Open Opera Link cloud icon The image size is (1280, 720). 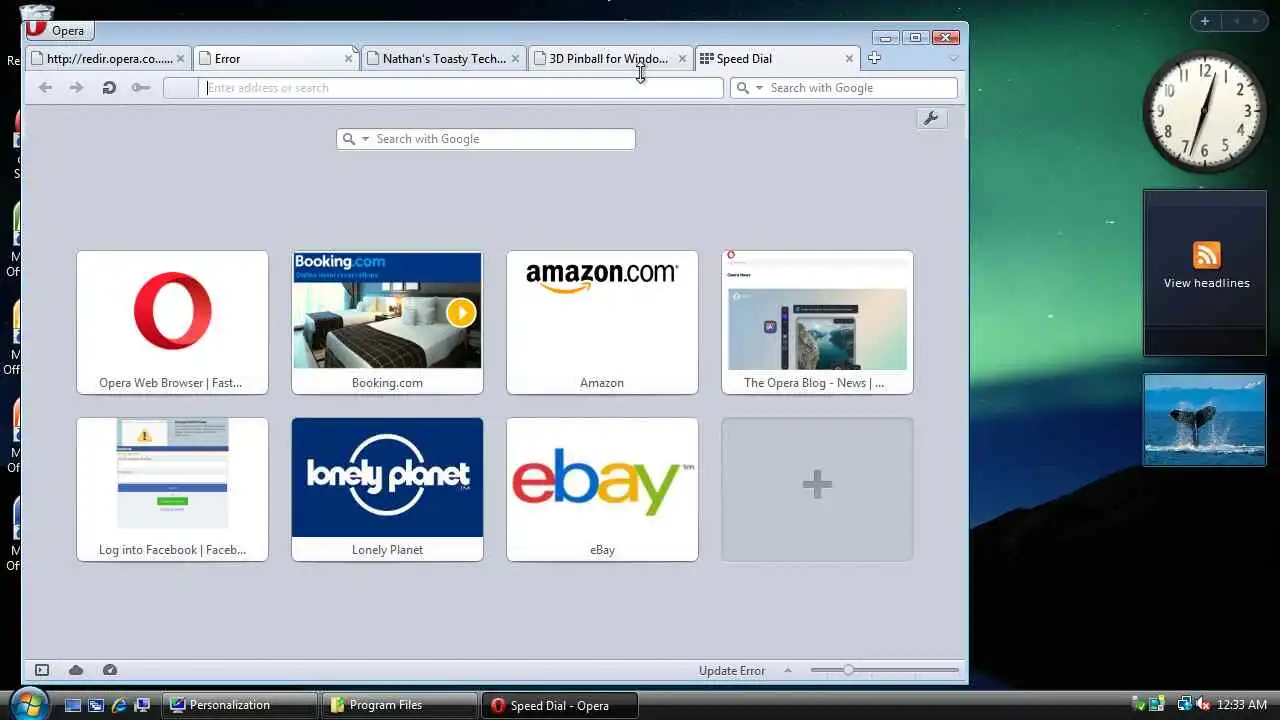tap(76, 670)
